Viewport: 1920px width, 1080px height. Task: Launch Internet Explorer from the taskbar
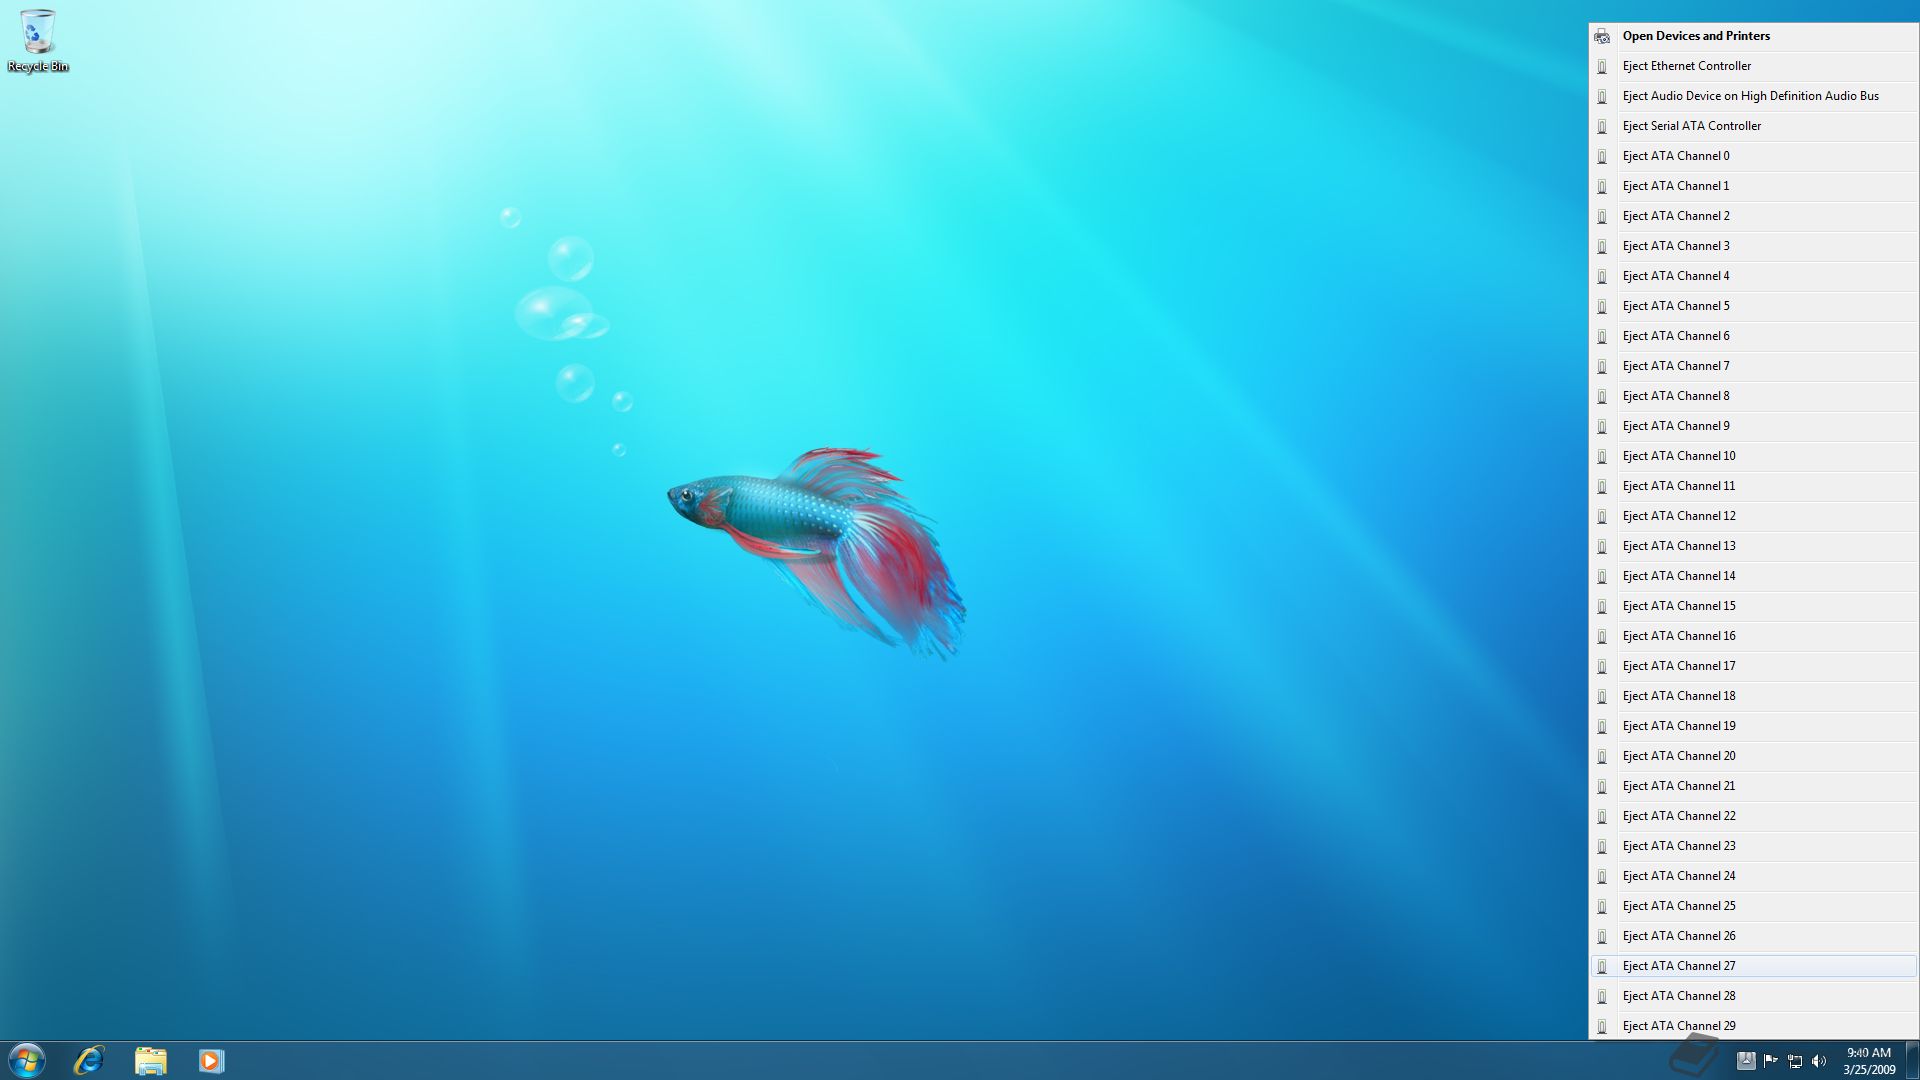click(x=89, y=1060)
